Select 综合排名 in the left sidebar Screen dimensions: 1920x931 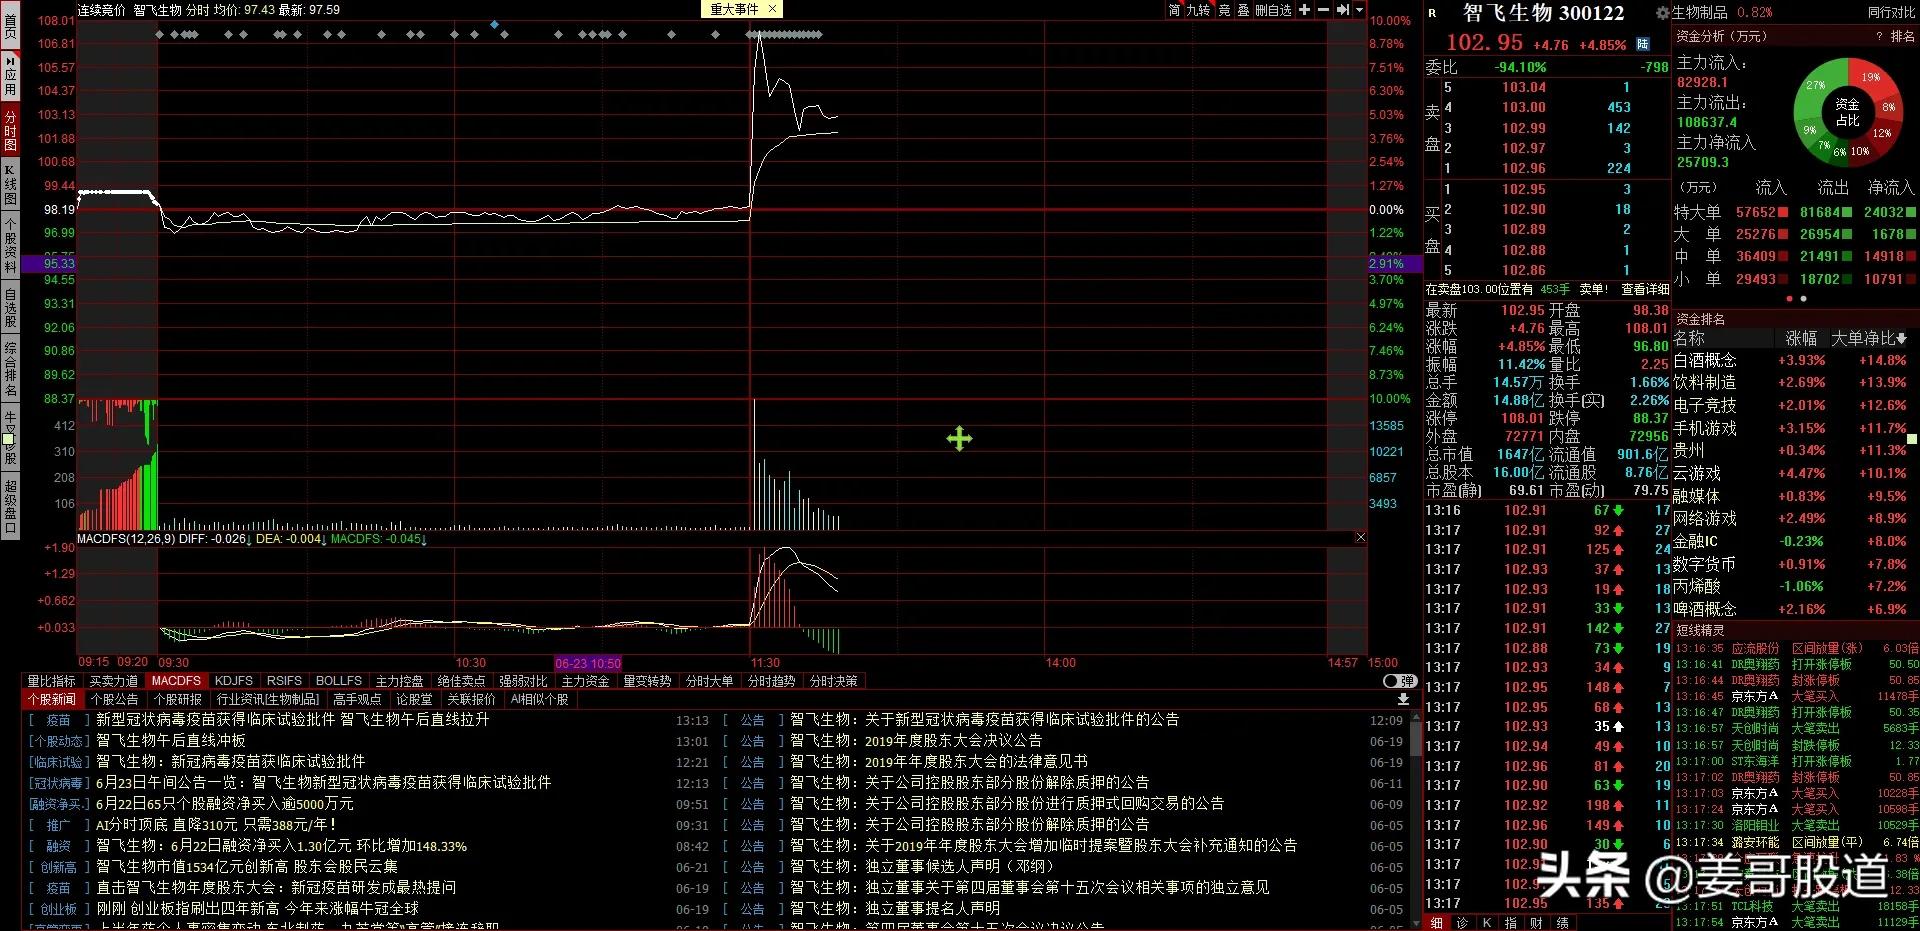(10, 368)
